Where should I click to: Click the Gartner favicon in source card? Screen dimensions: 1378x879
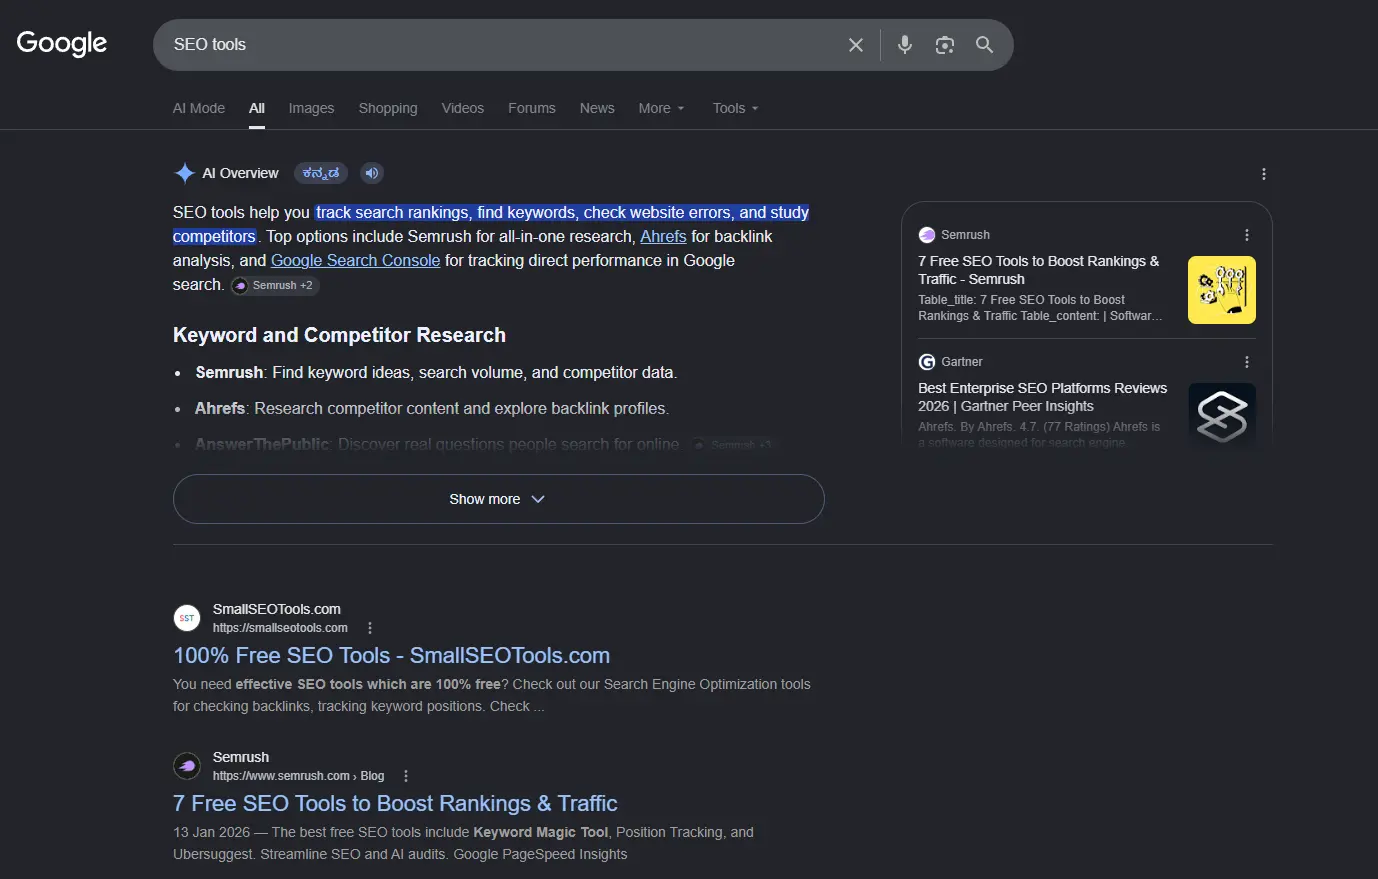tap(927, 362)
